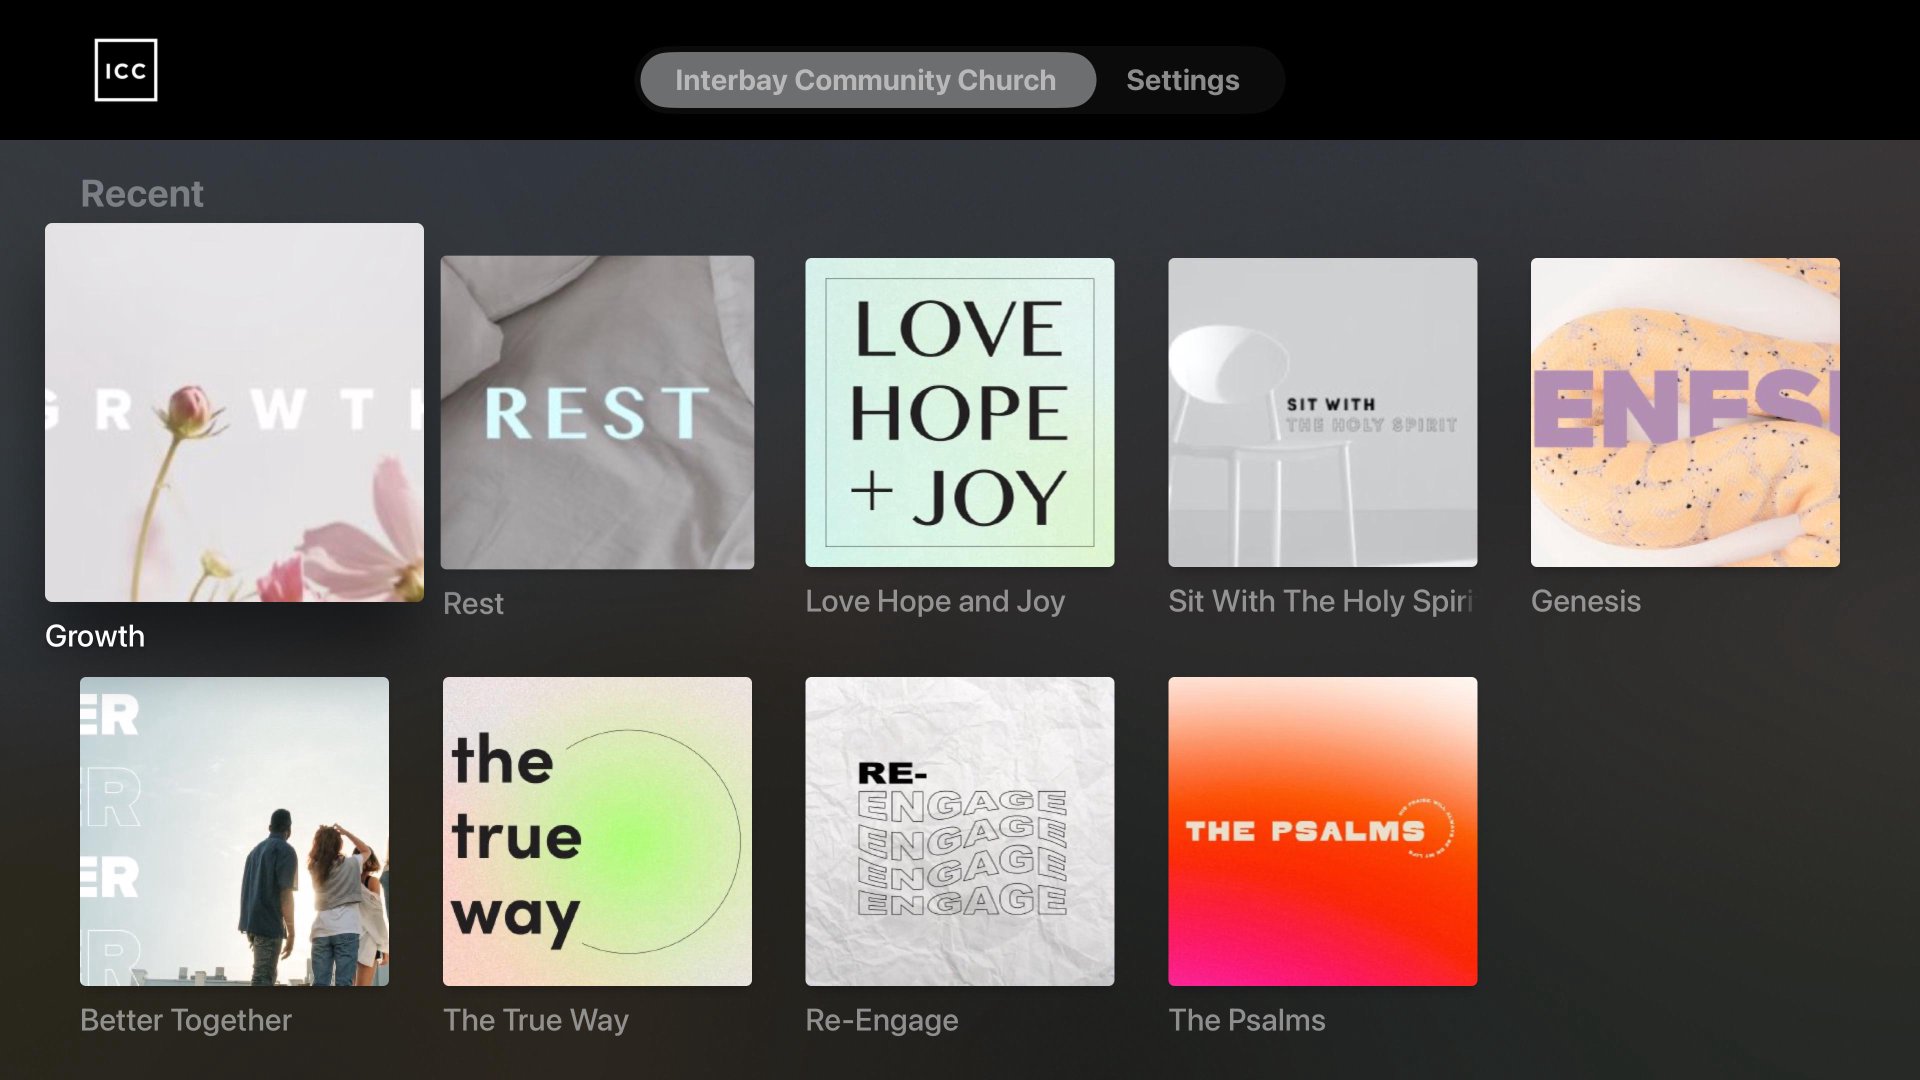Choose the Genesis series cover

(x=1685, y=412)
